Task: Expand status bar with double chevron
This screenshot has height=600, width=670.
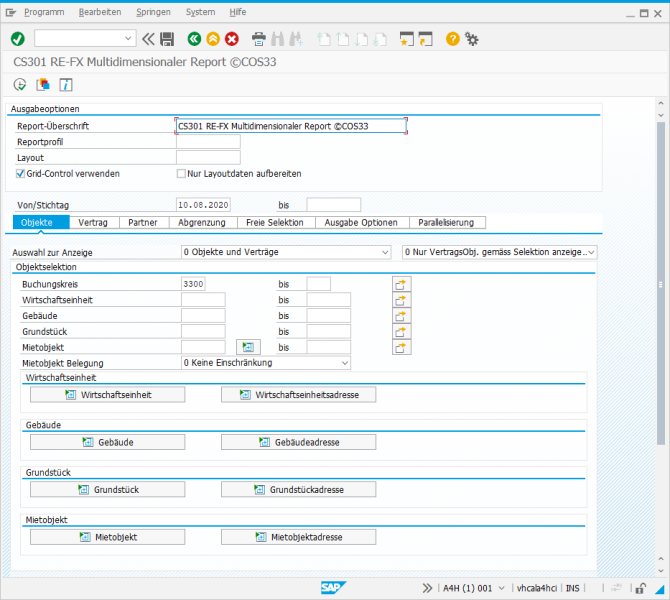Action: click(x=427, y=588)
